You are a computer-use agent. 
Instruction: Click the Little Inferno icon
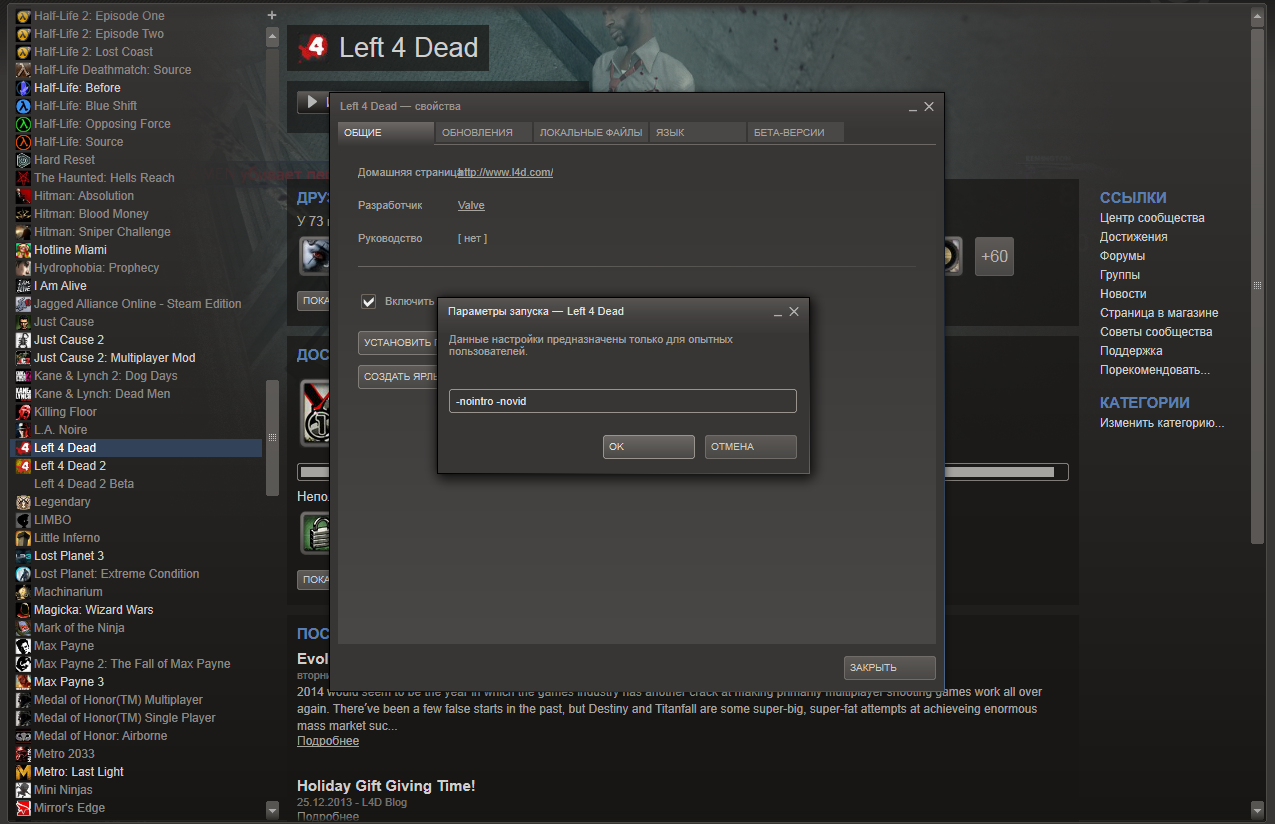(x=24, y=538)
